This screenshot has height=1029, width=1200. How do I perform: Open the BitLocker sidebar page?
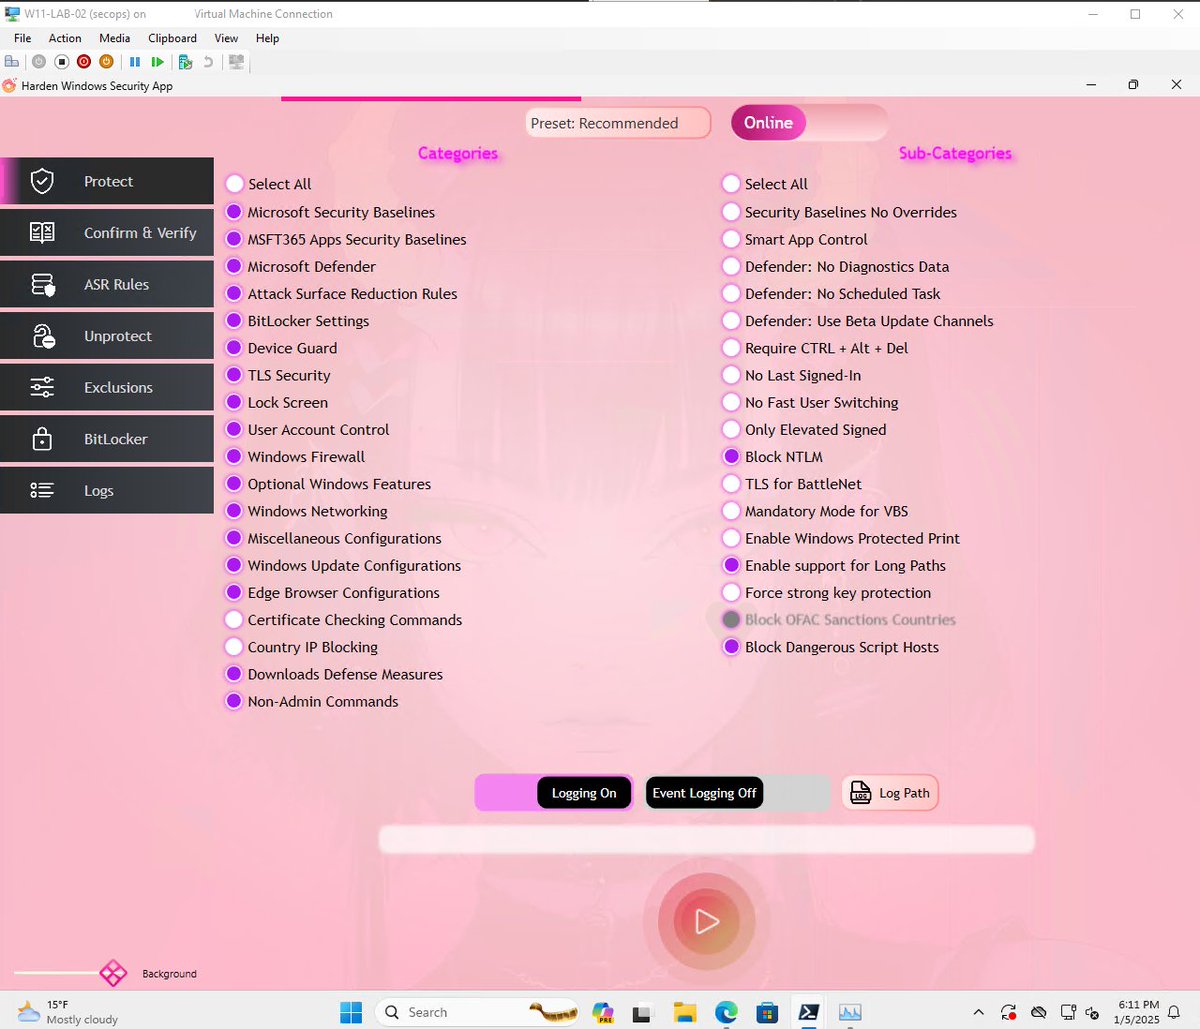(107, 439)
